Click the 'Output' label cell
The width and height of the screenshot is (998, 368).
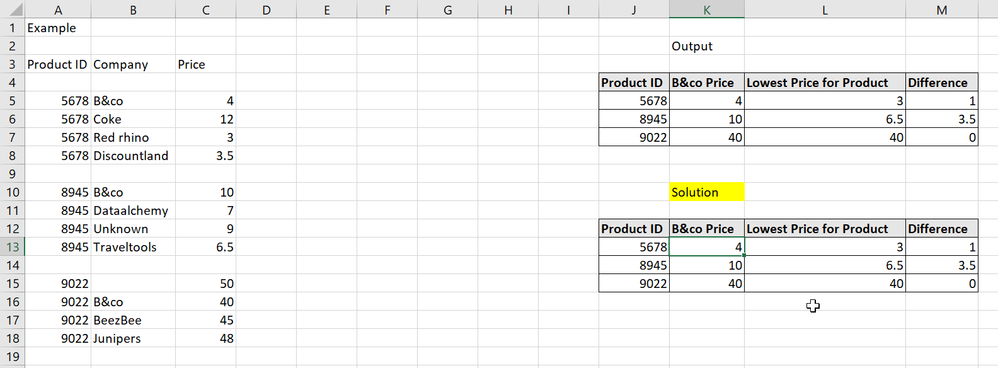pyautogui.click(x=706, y=46)
